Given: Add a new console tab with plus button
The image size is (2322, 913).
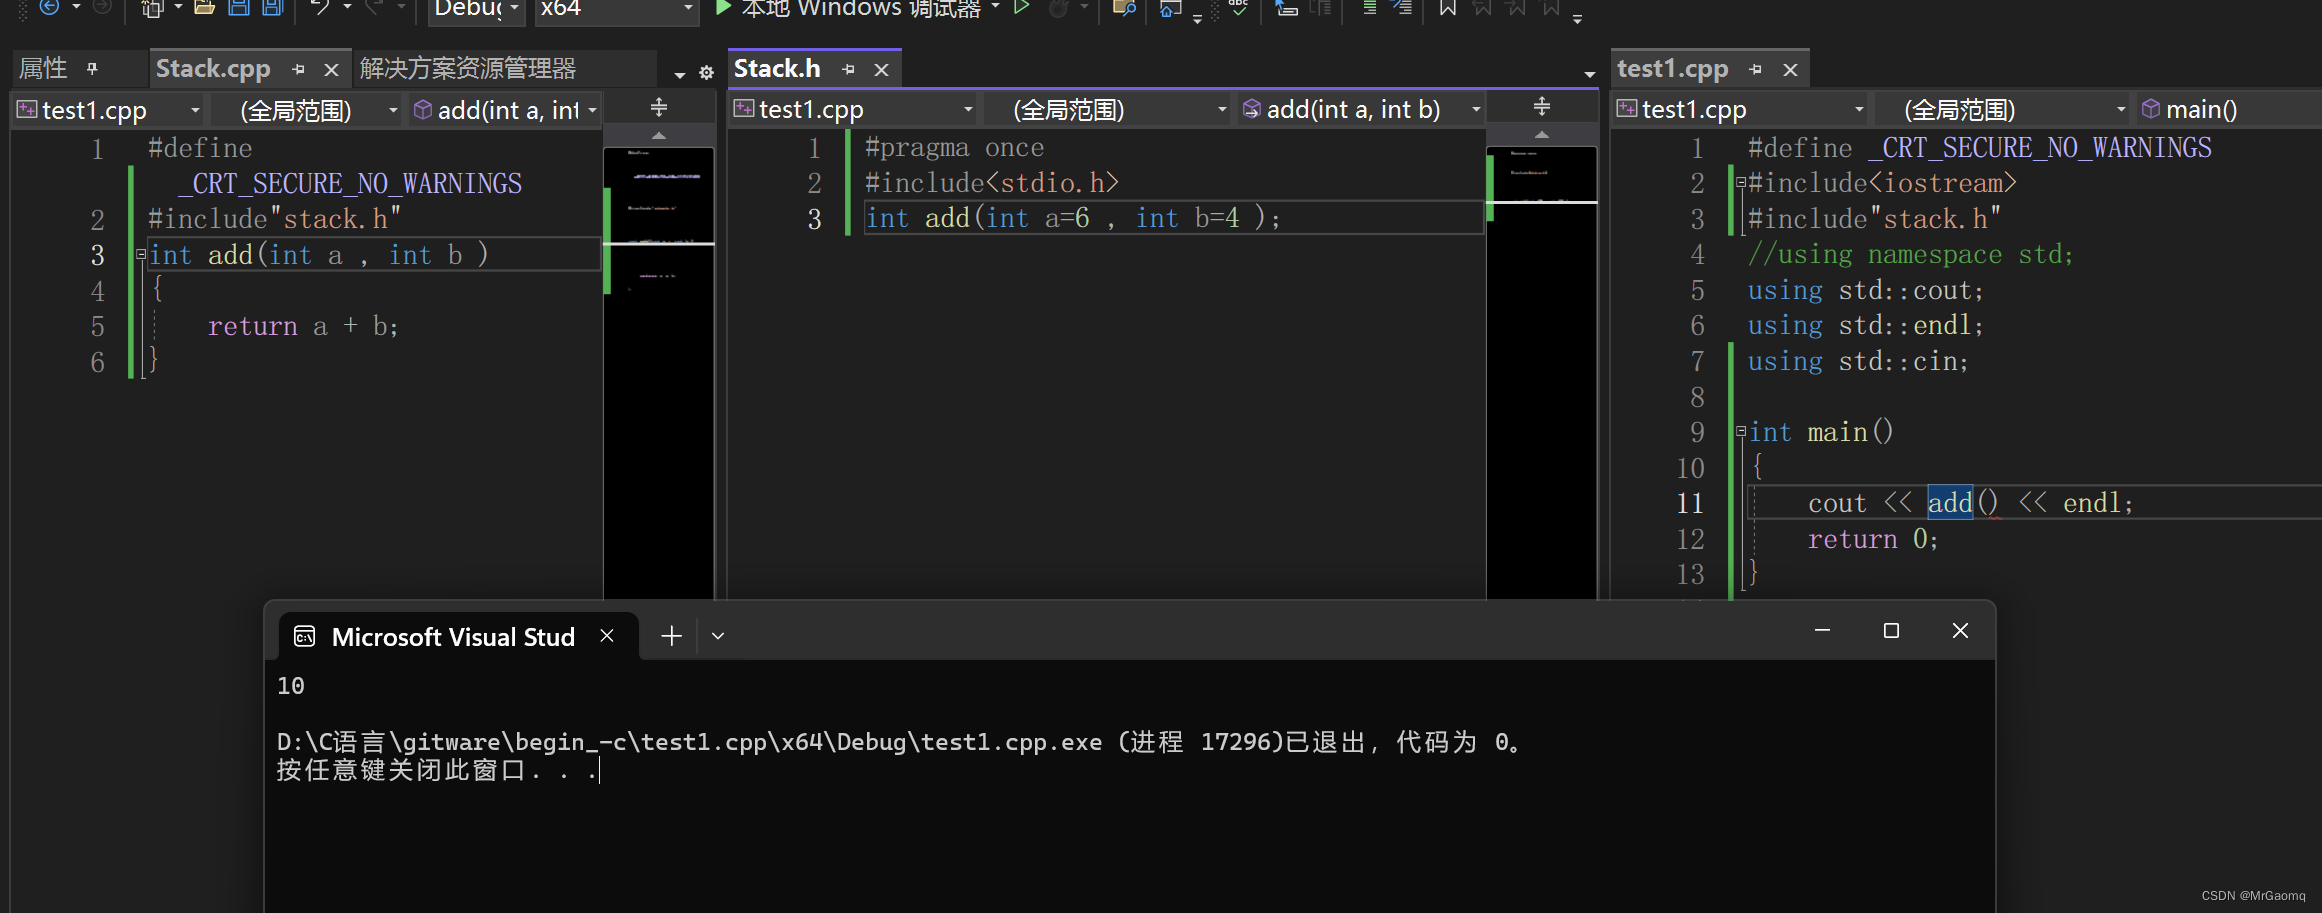Looking at the screenshot, I should pos(672,636).
